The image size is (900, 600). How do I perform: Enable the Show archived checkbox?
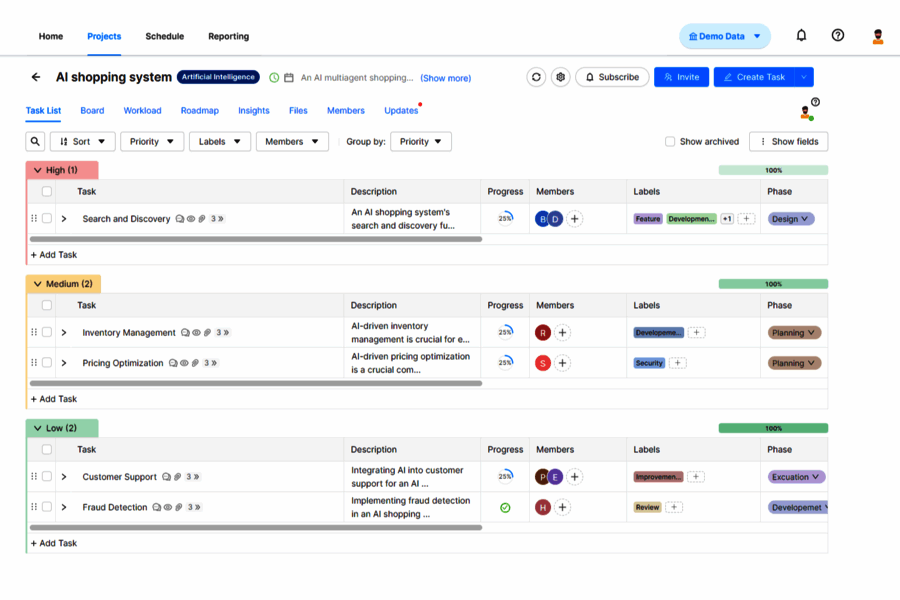pos(669,141)
